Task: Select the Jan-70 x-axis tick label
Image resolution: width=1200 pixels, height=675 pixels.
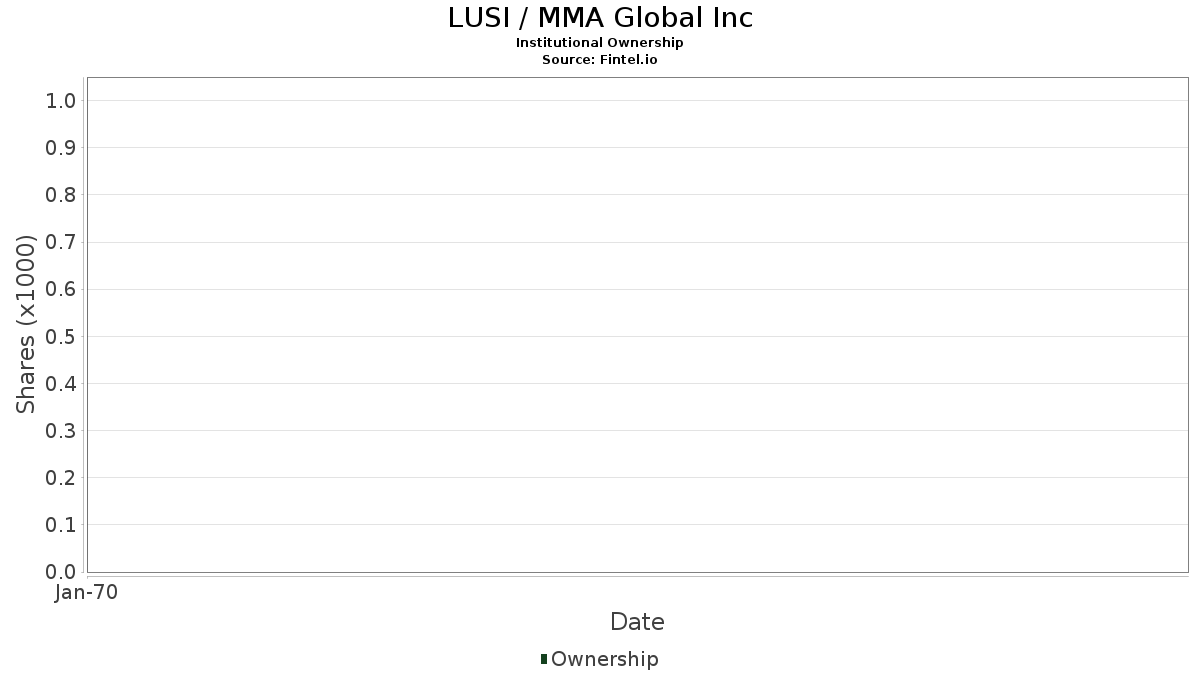Action: [x=87, y=593]
